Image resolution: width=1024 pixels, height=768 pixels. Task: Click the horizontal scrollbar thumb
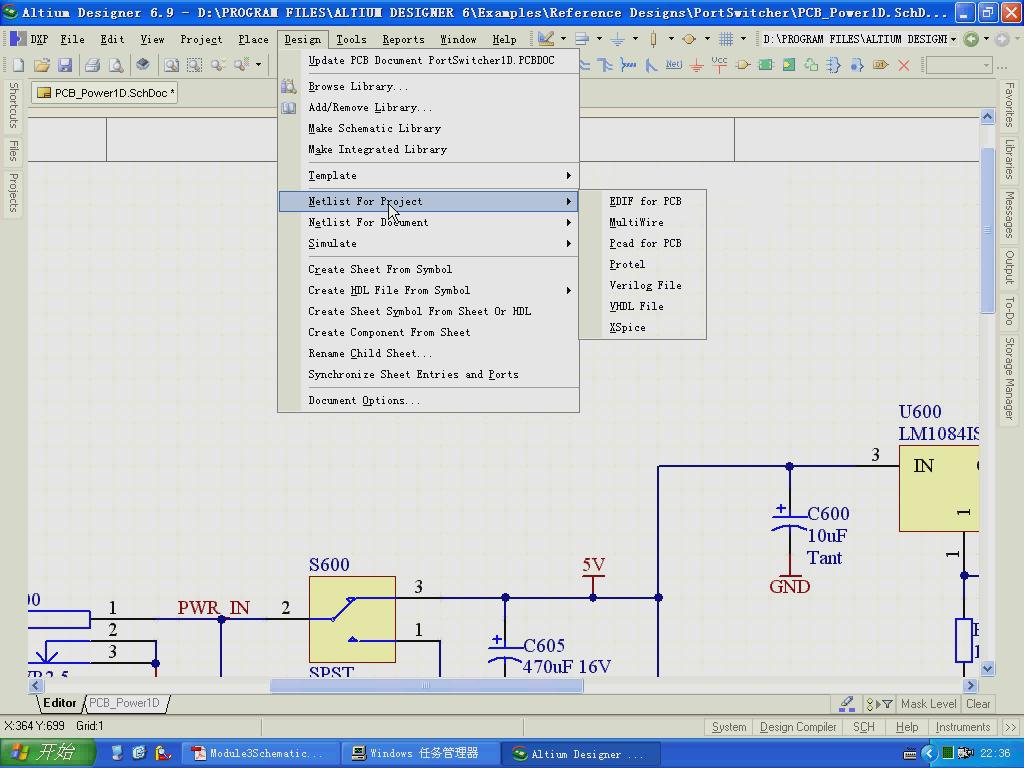[426, 686]
